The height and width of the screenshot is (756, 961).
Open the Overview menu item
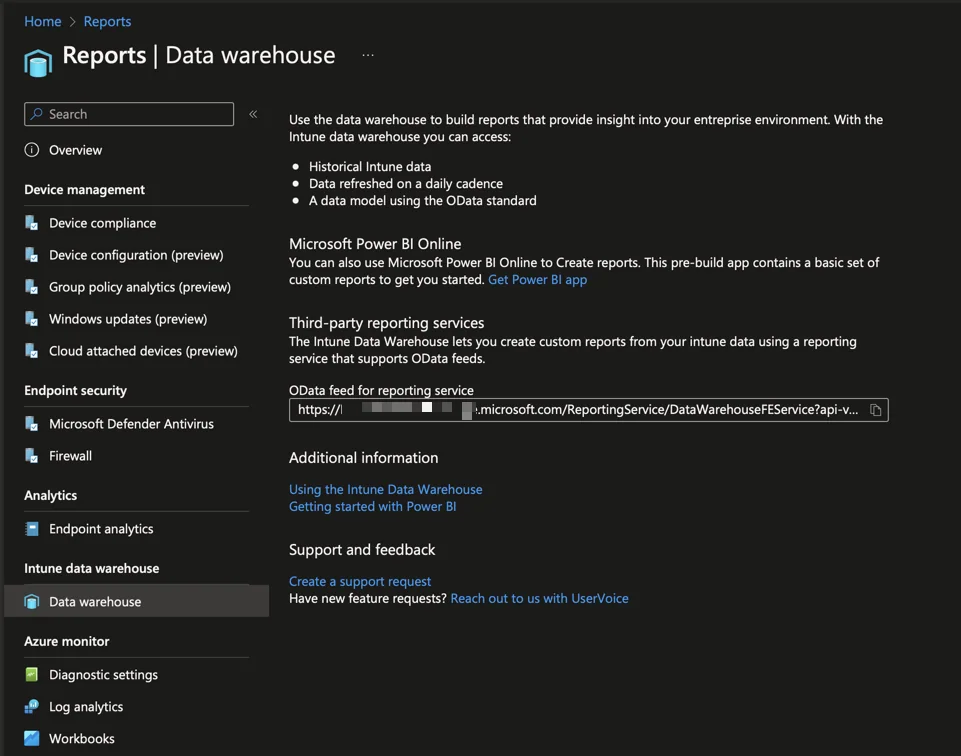[x=75, y=150]
